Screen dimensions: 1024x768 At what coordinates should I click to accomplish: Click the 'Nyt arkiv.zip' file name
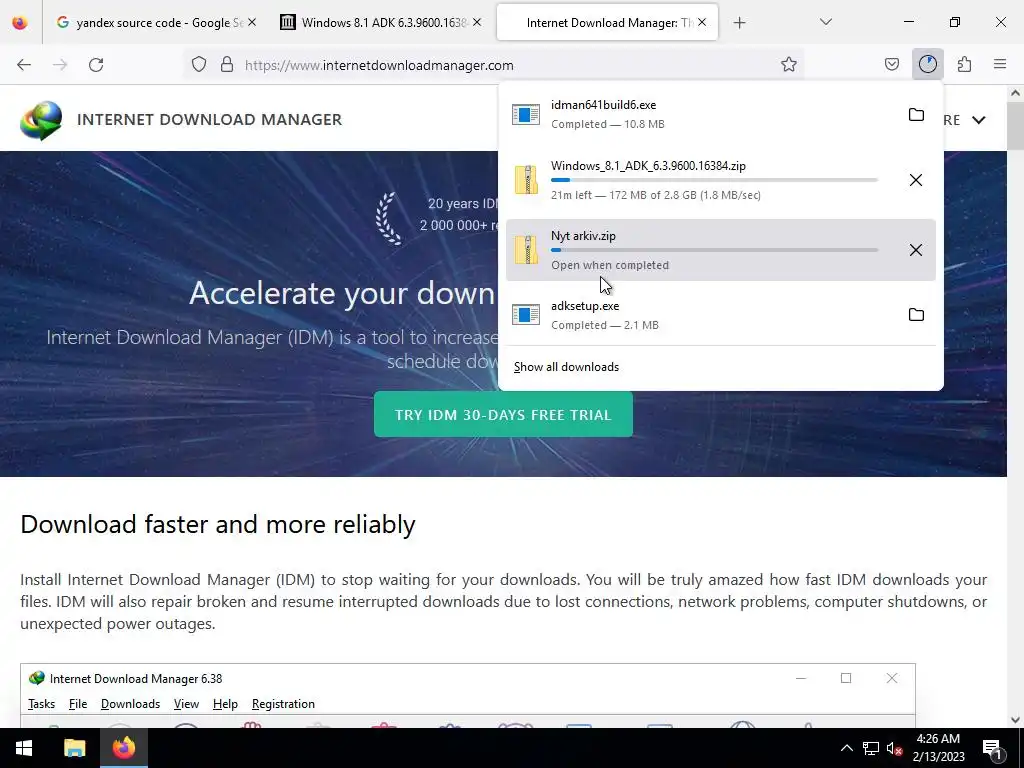583,236
